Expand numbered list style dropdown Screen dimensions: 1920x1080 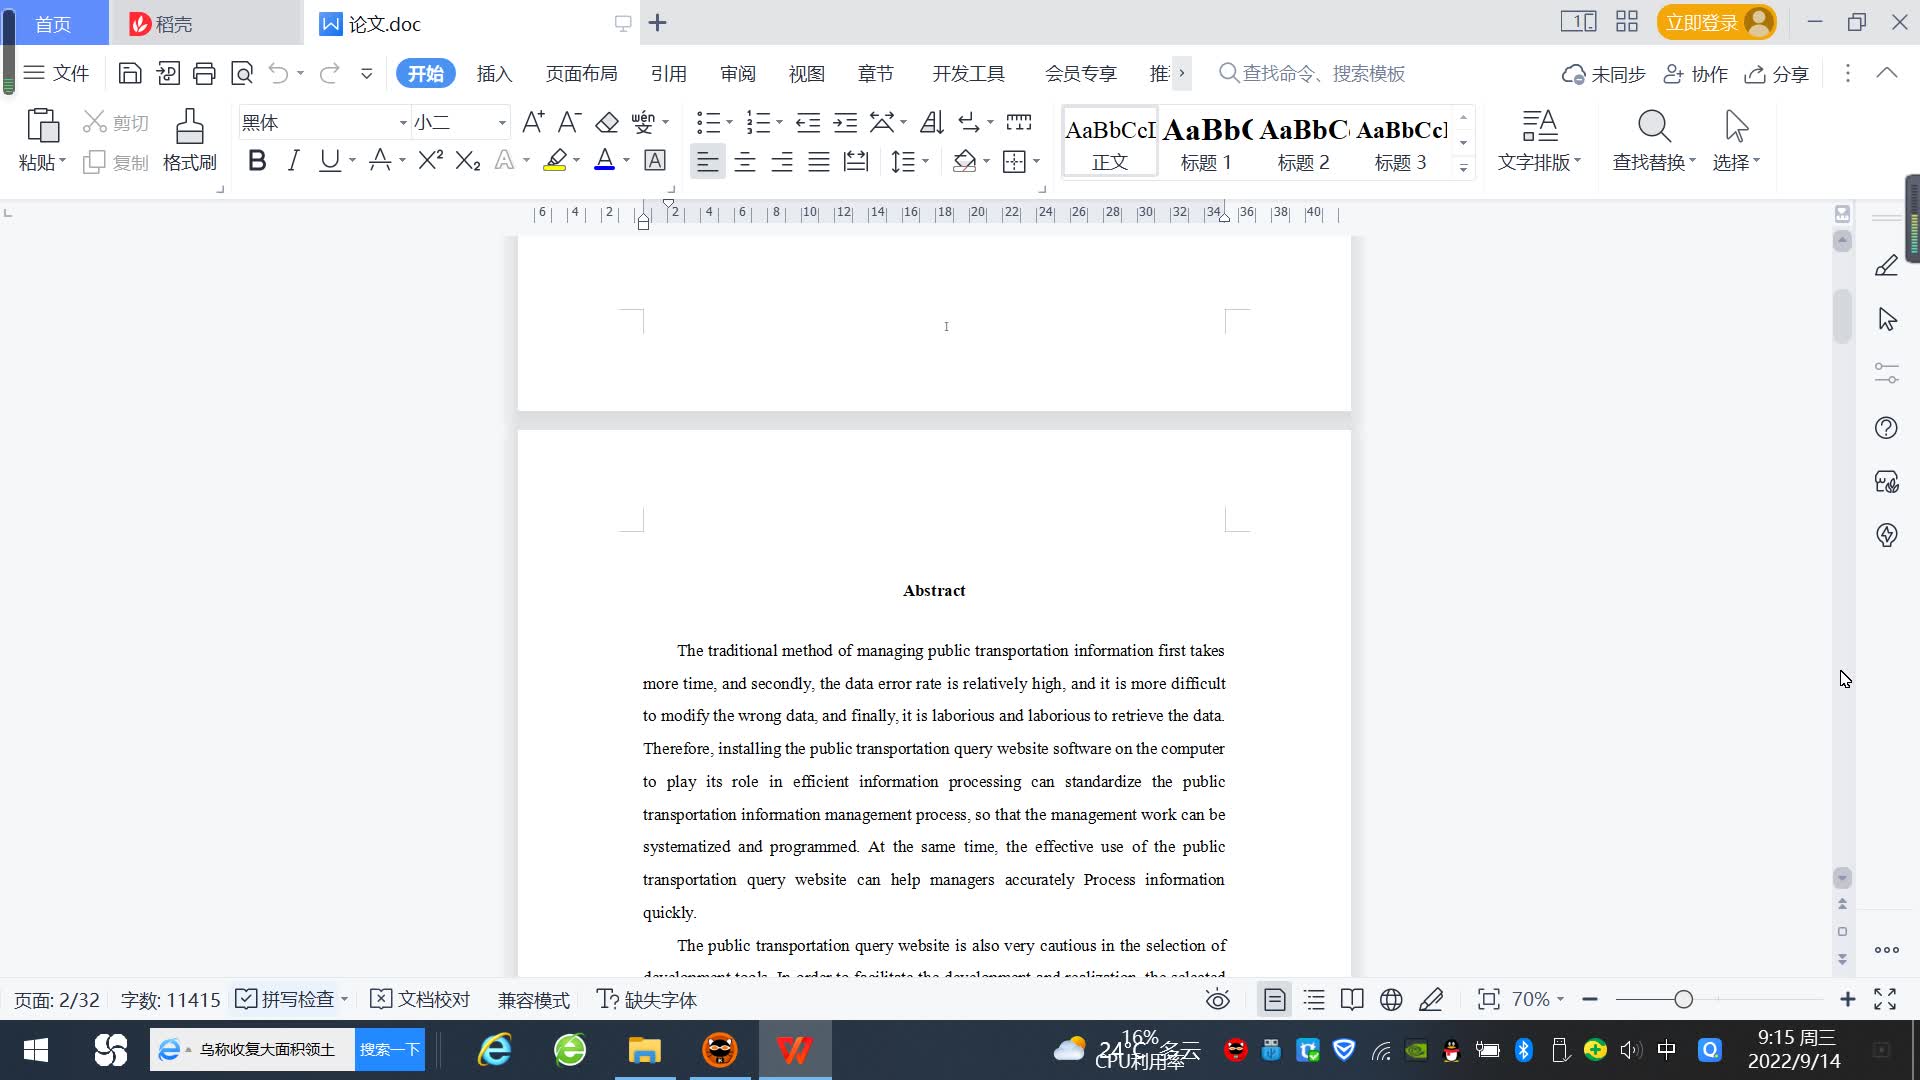779,122
